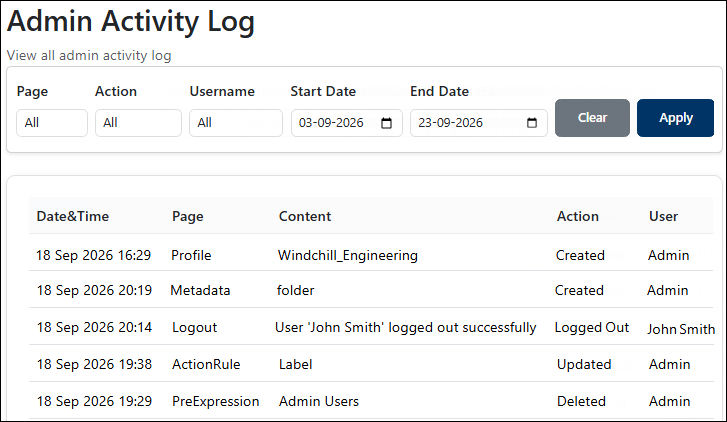Viewport: 727px width, 422px height.
Task: Select Admin user in the ActionRule row
Action: click(670, 364)
